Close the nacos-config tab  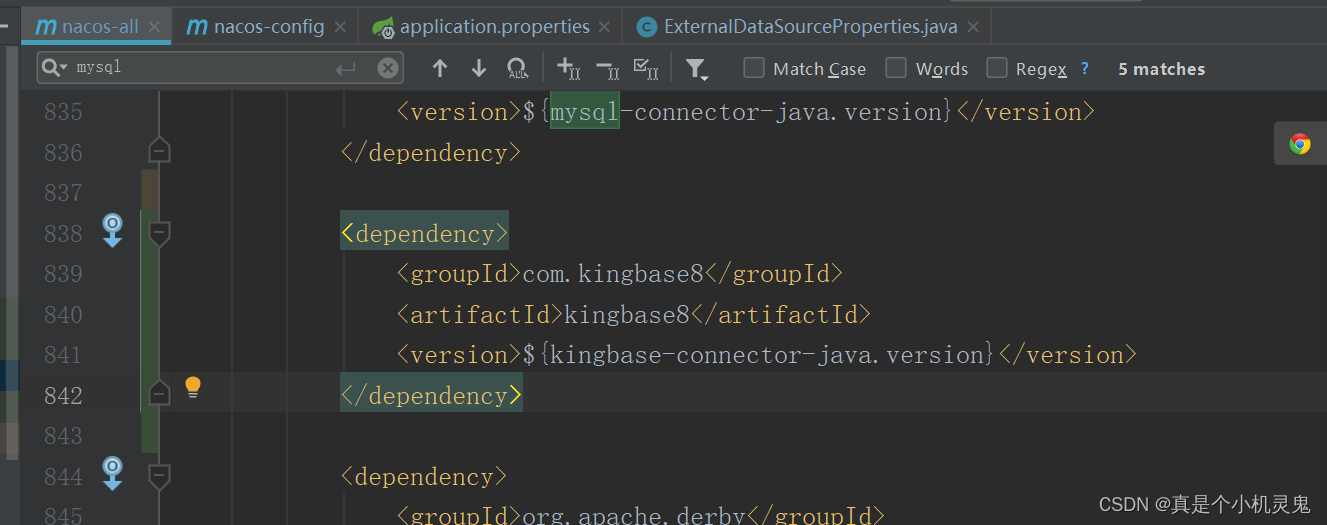tap(341, 27)
